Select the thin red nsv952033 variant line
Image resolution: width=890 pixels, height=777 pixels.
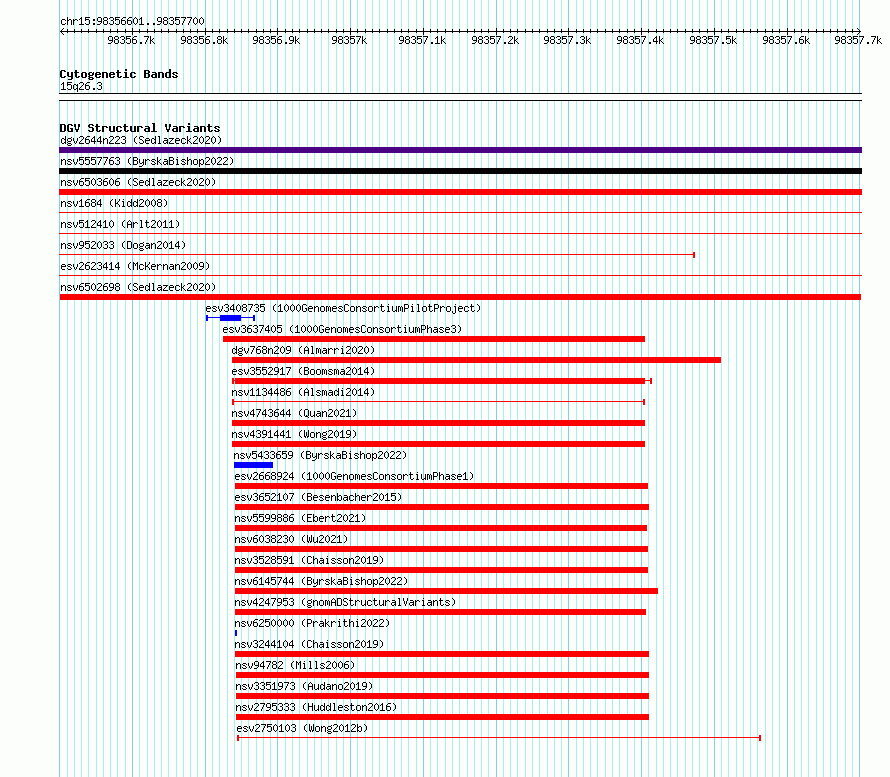click(x=377, y=255)
